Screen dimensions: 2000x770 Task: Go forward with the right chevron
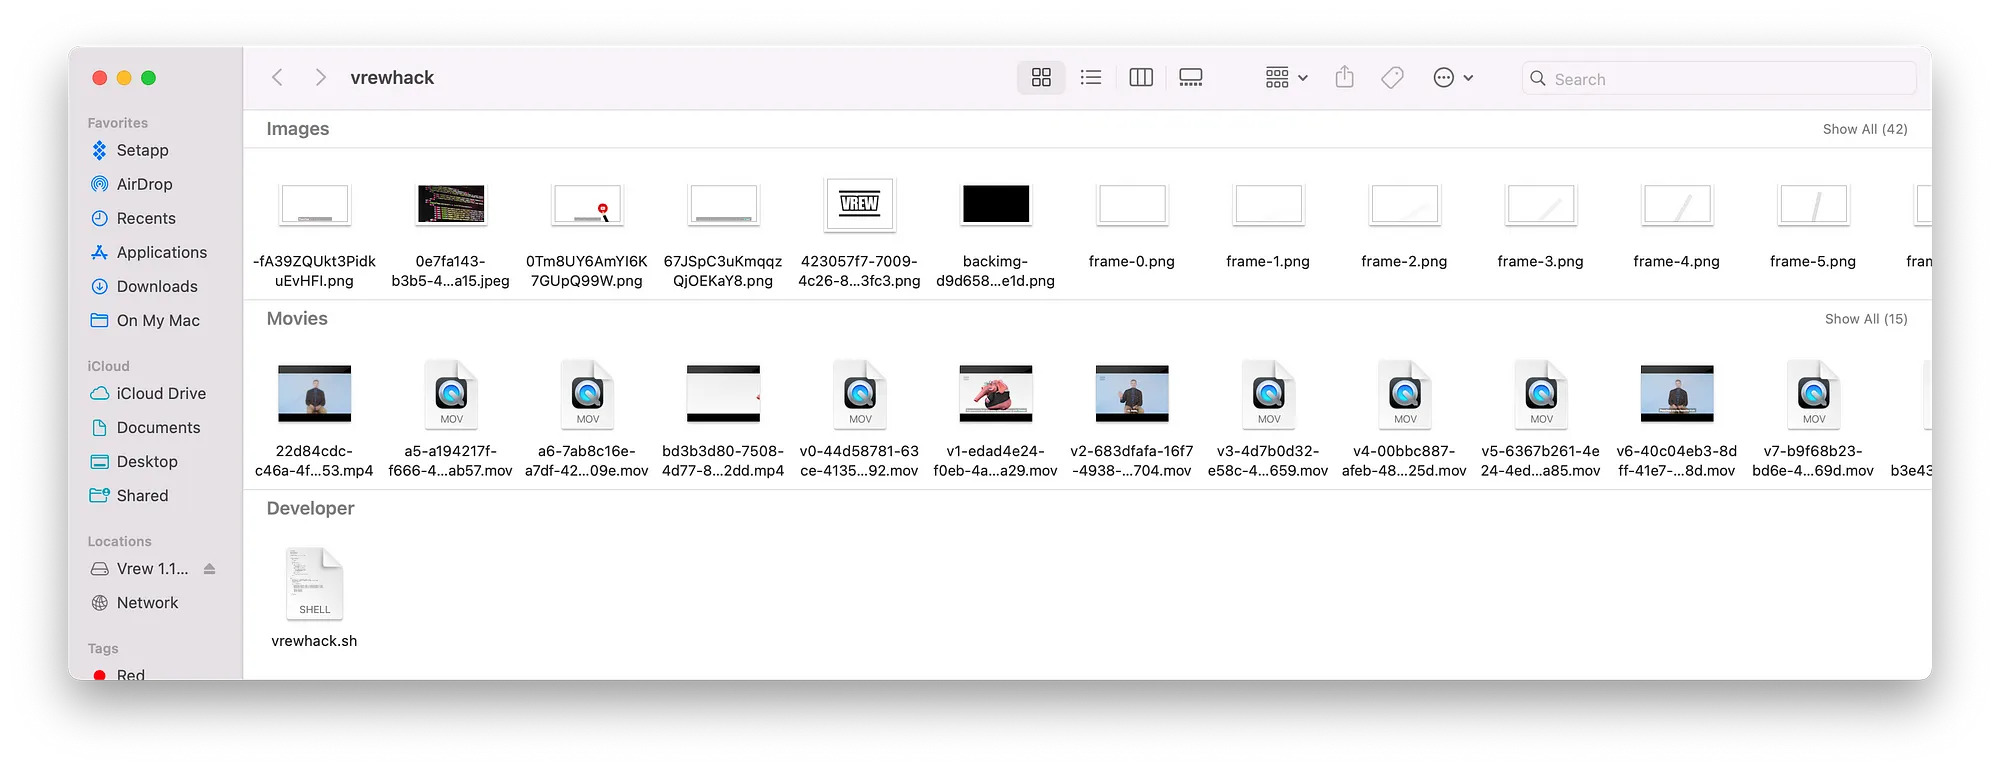(320, 77)
